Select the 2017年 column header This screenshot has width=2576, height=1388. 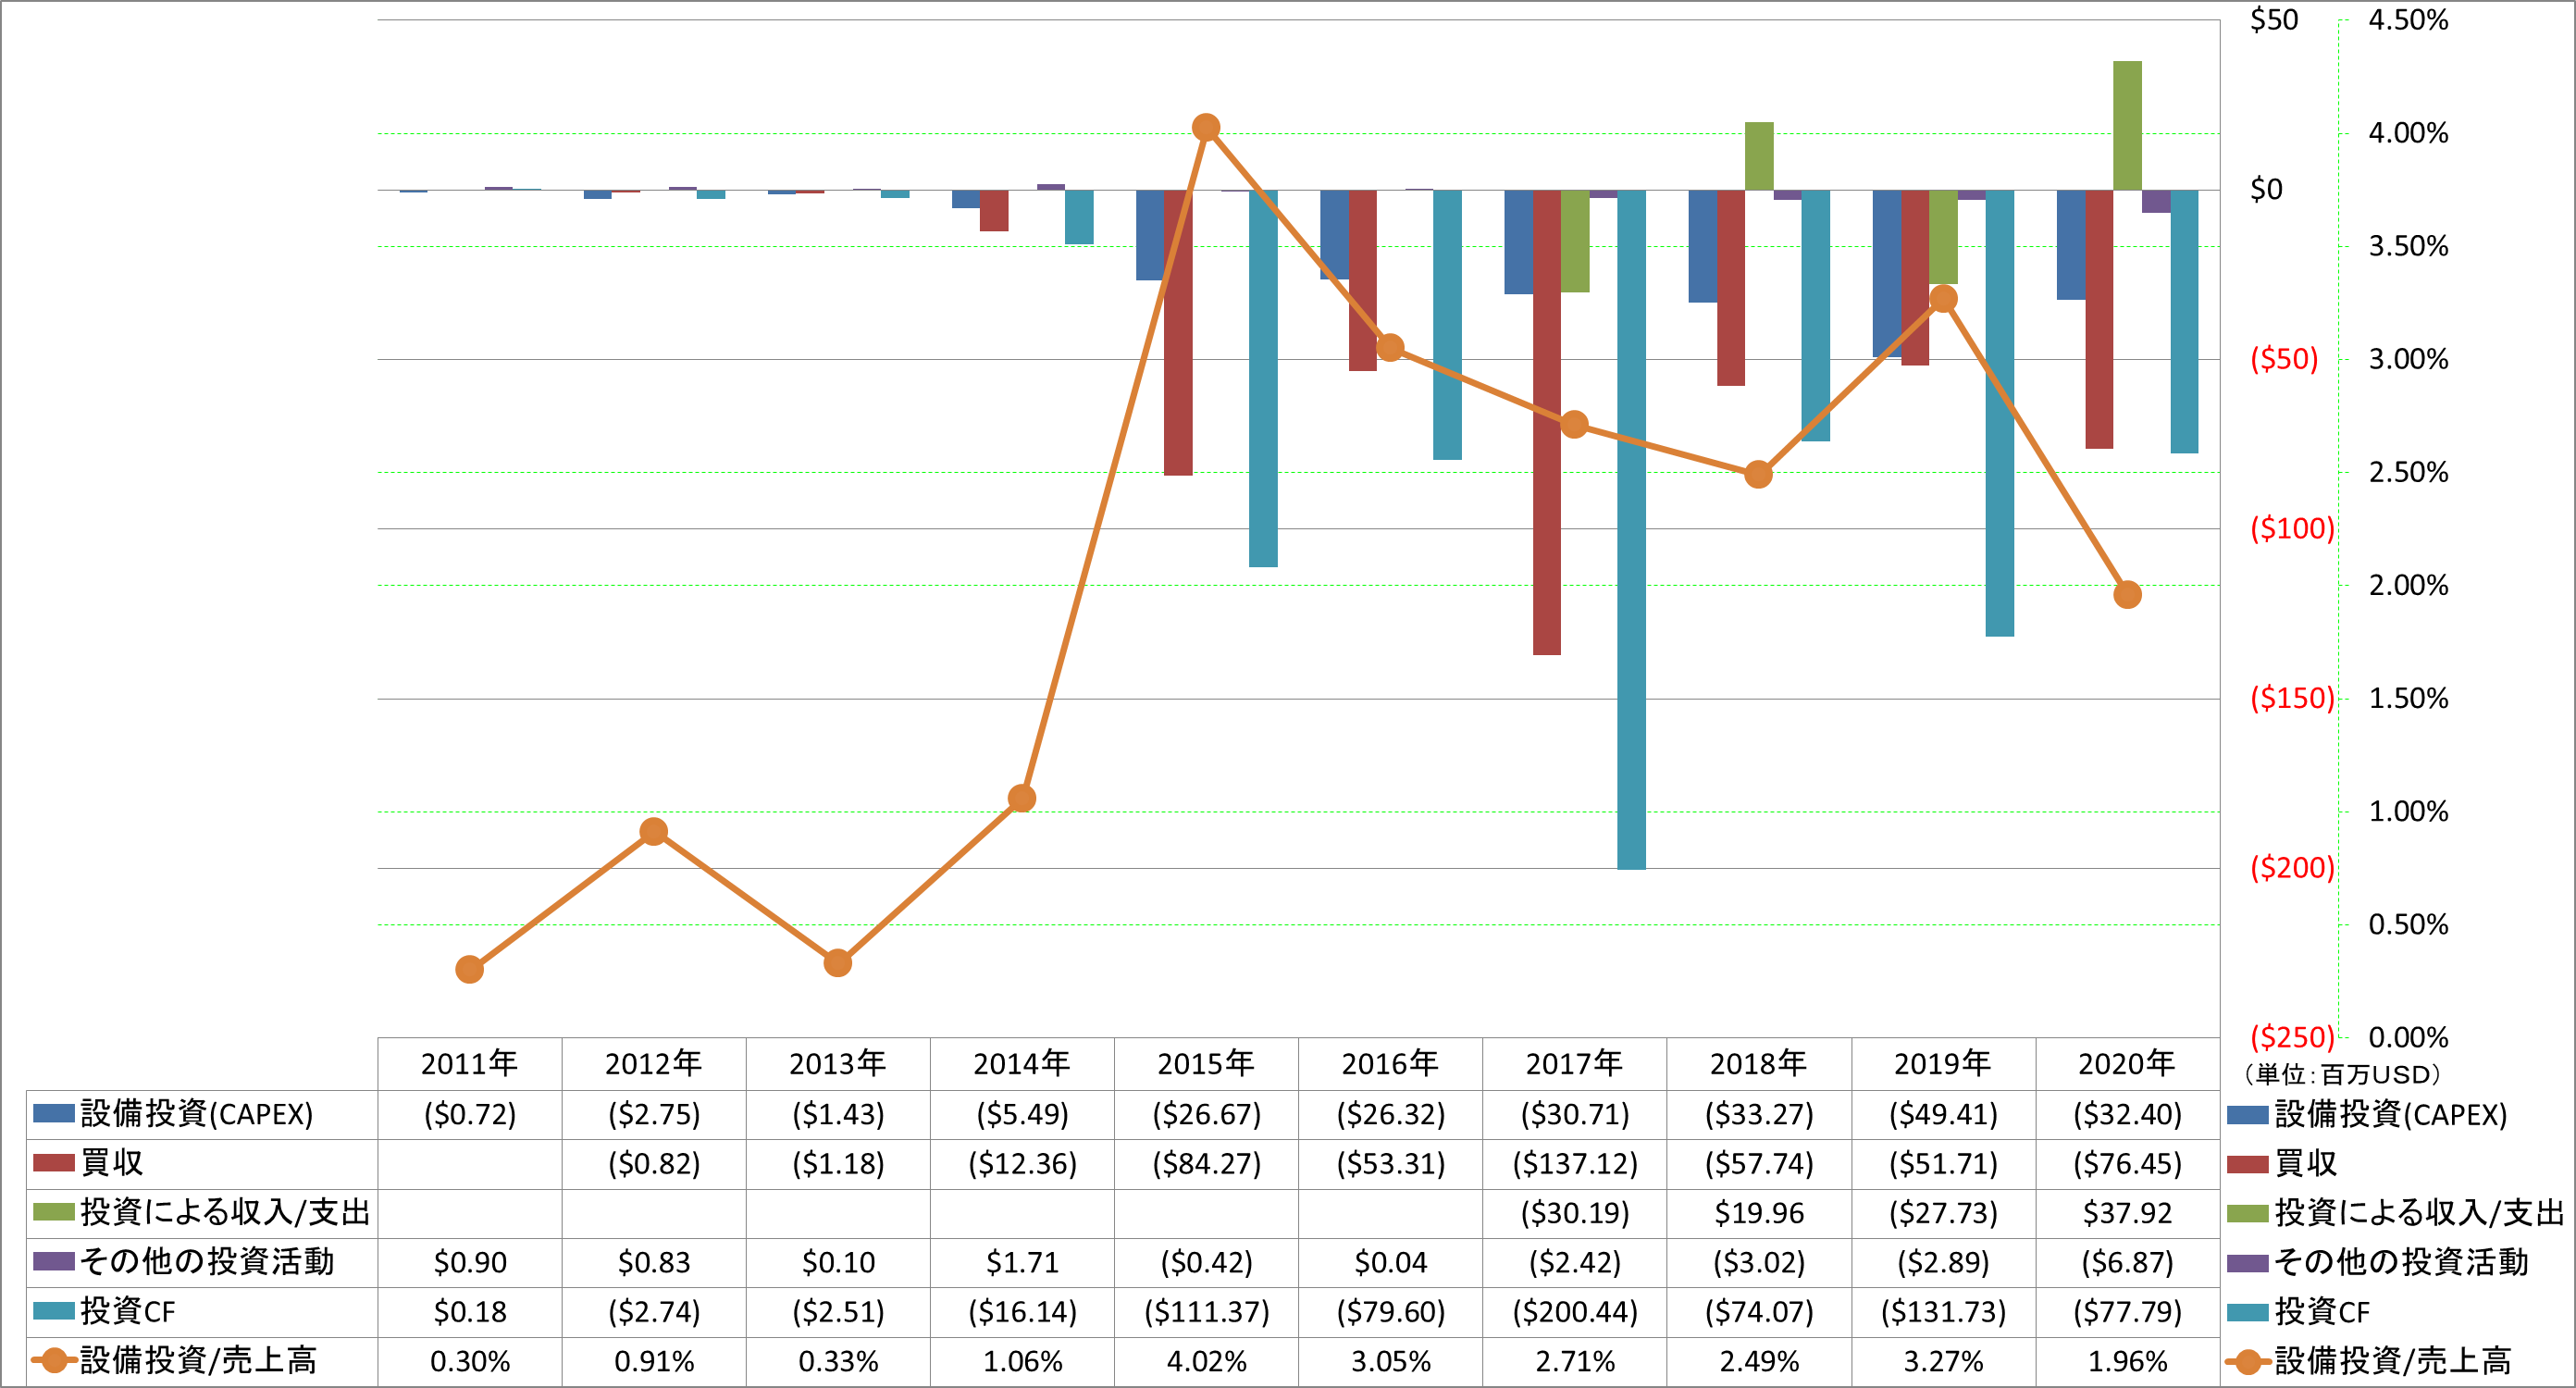point(1574,1063)
